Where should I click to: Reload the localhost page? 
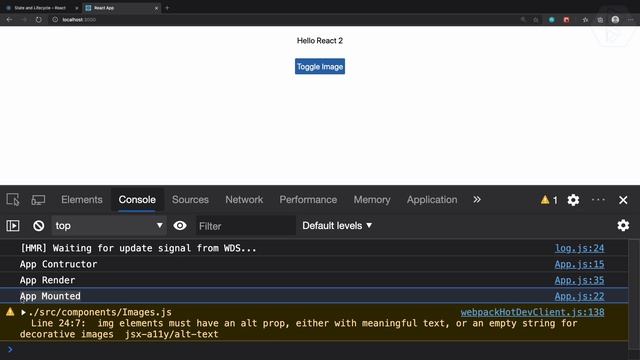pos(39,20)
